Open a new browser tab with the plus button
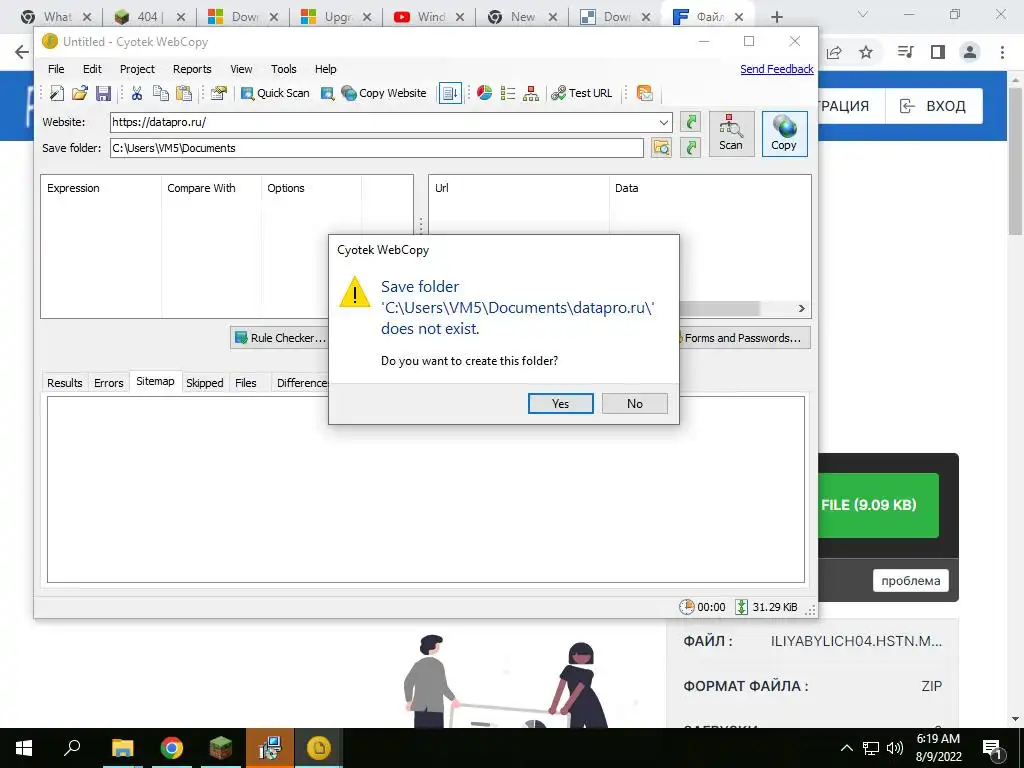The image size is (1024, 768). (x=776, y=17)
